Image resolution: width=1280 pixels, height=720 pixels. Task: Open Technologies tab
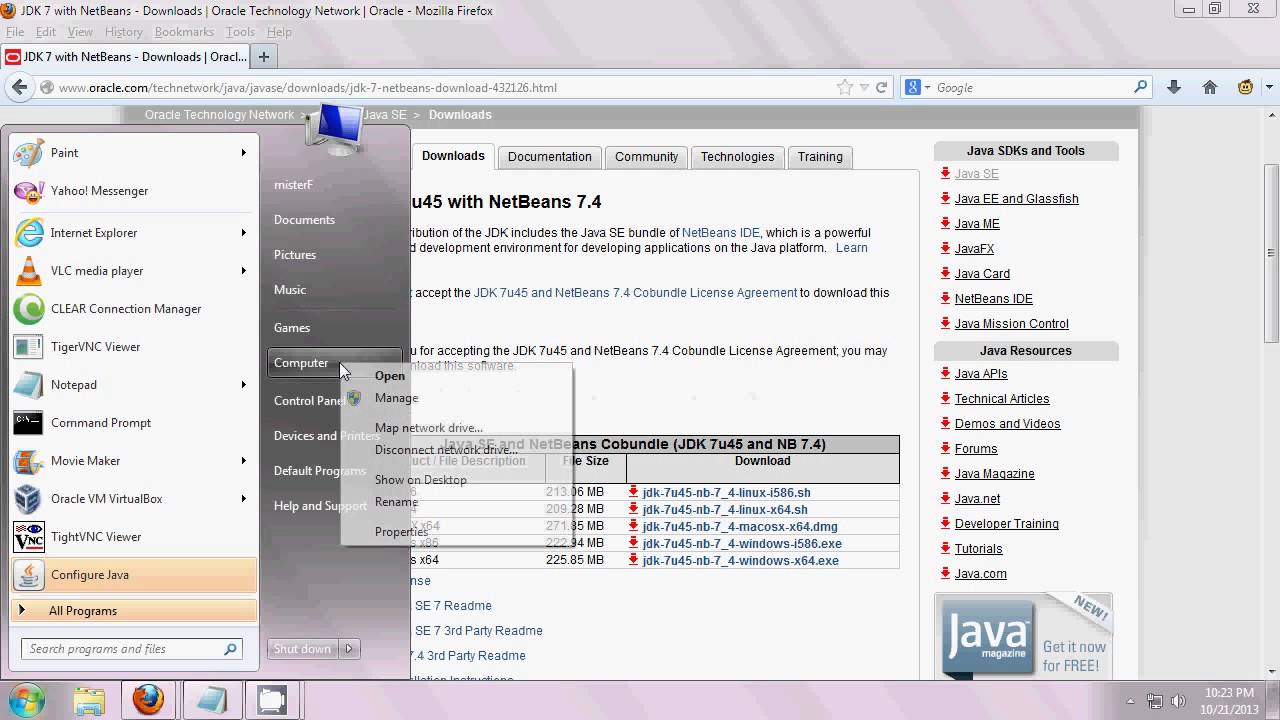point(737,157)
